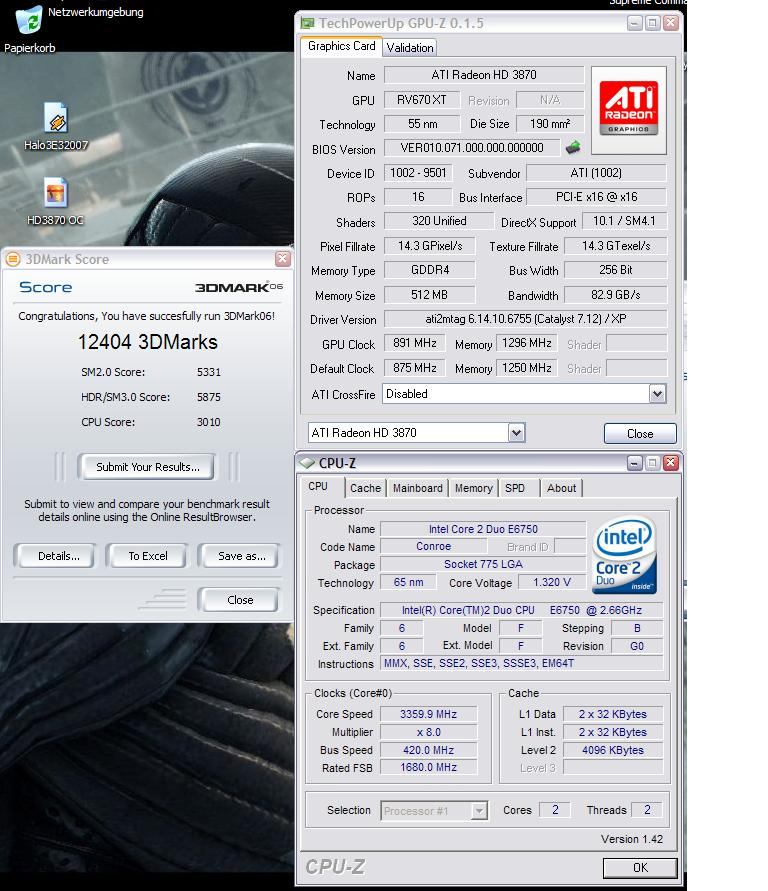Click the Driver Version field

[525, 319]
